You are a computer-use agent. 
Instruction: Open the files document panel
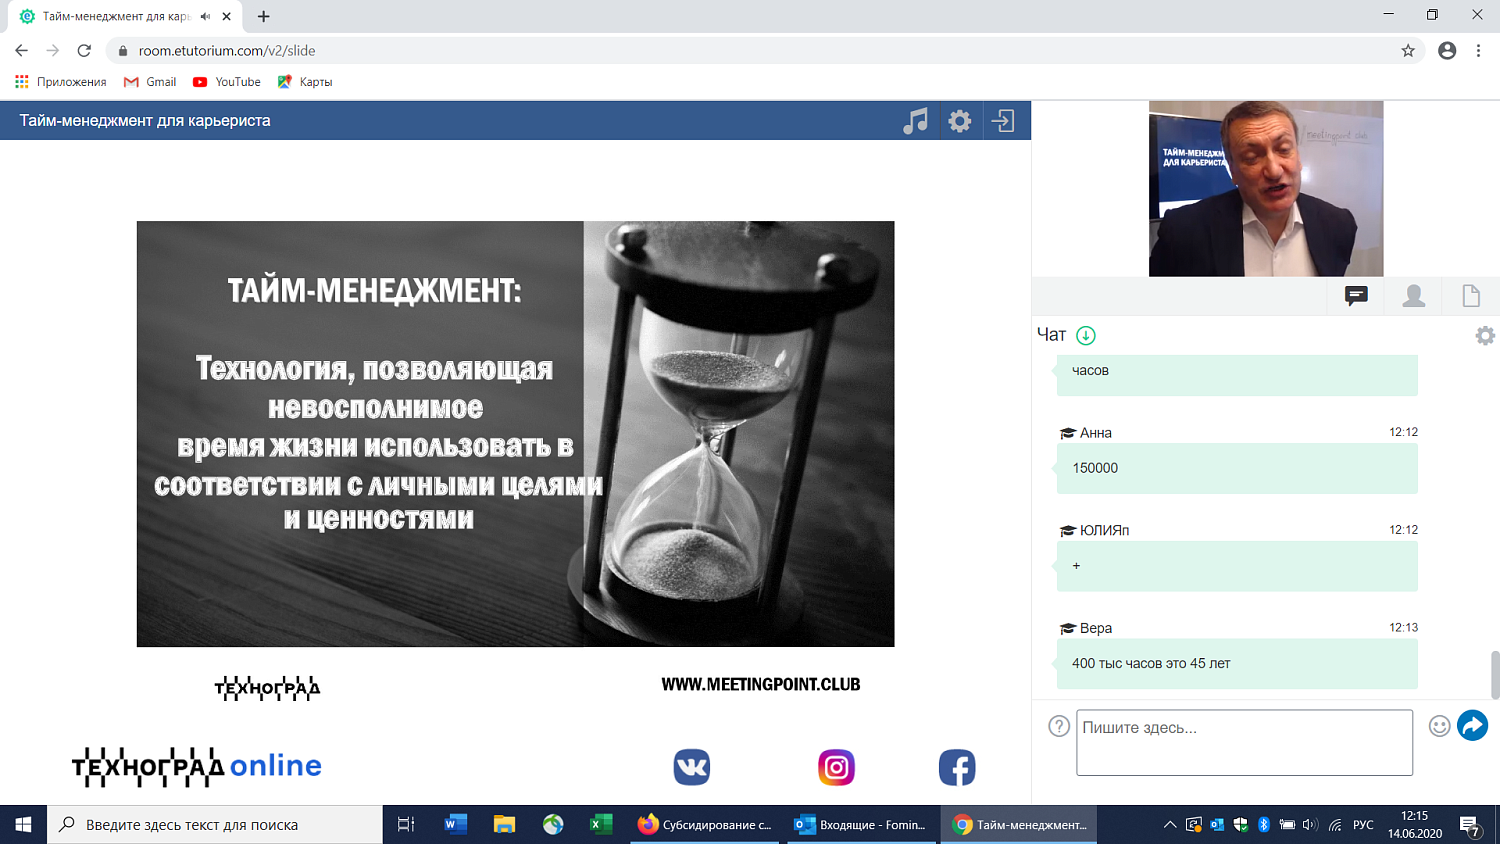[1470, 295]
